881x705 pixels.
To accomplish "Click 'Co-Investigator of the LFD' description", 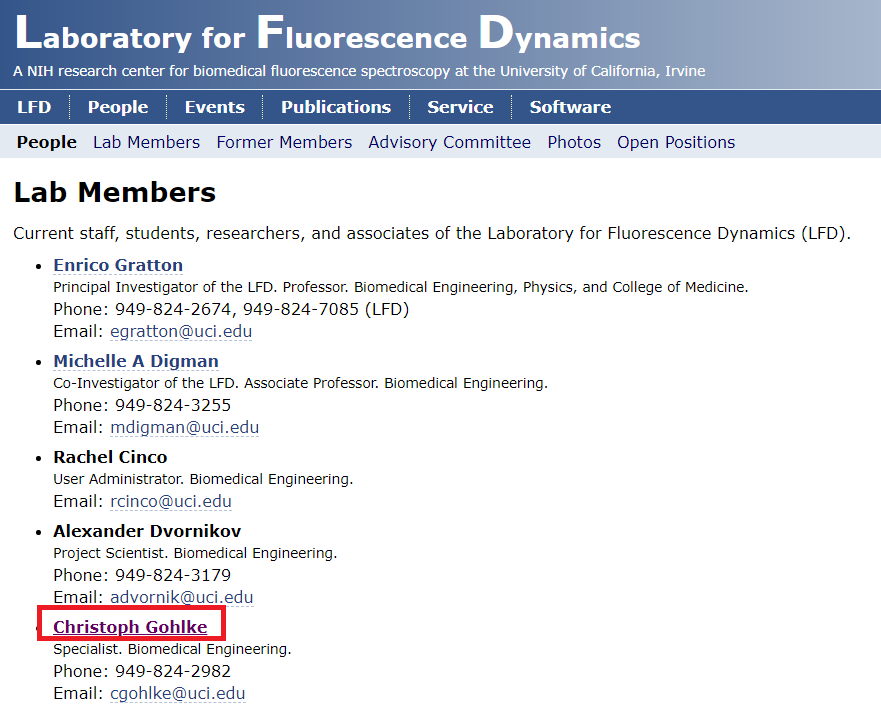I will point(300,383).
